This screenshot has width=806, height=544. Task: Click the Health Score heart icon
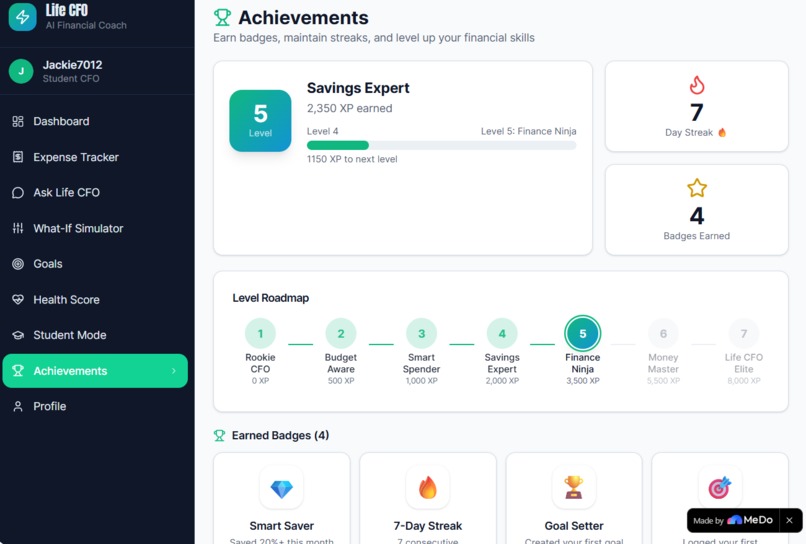point(18,299)
